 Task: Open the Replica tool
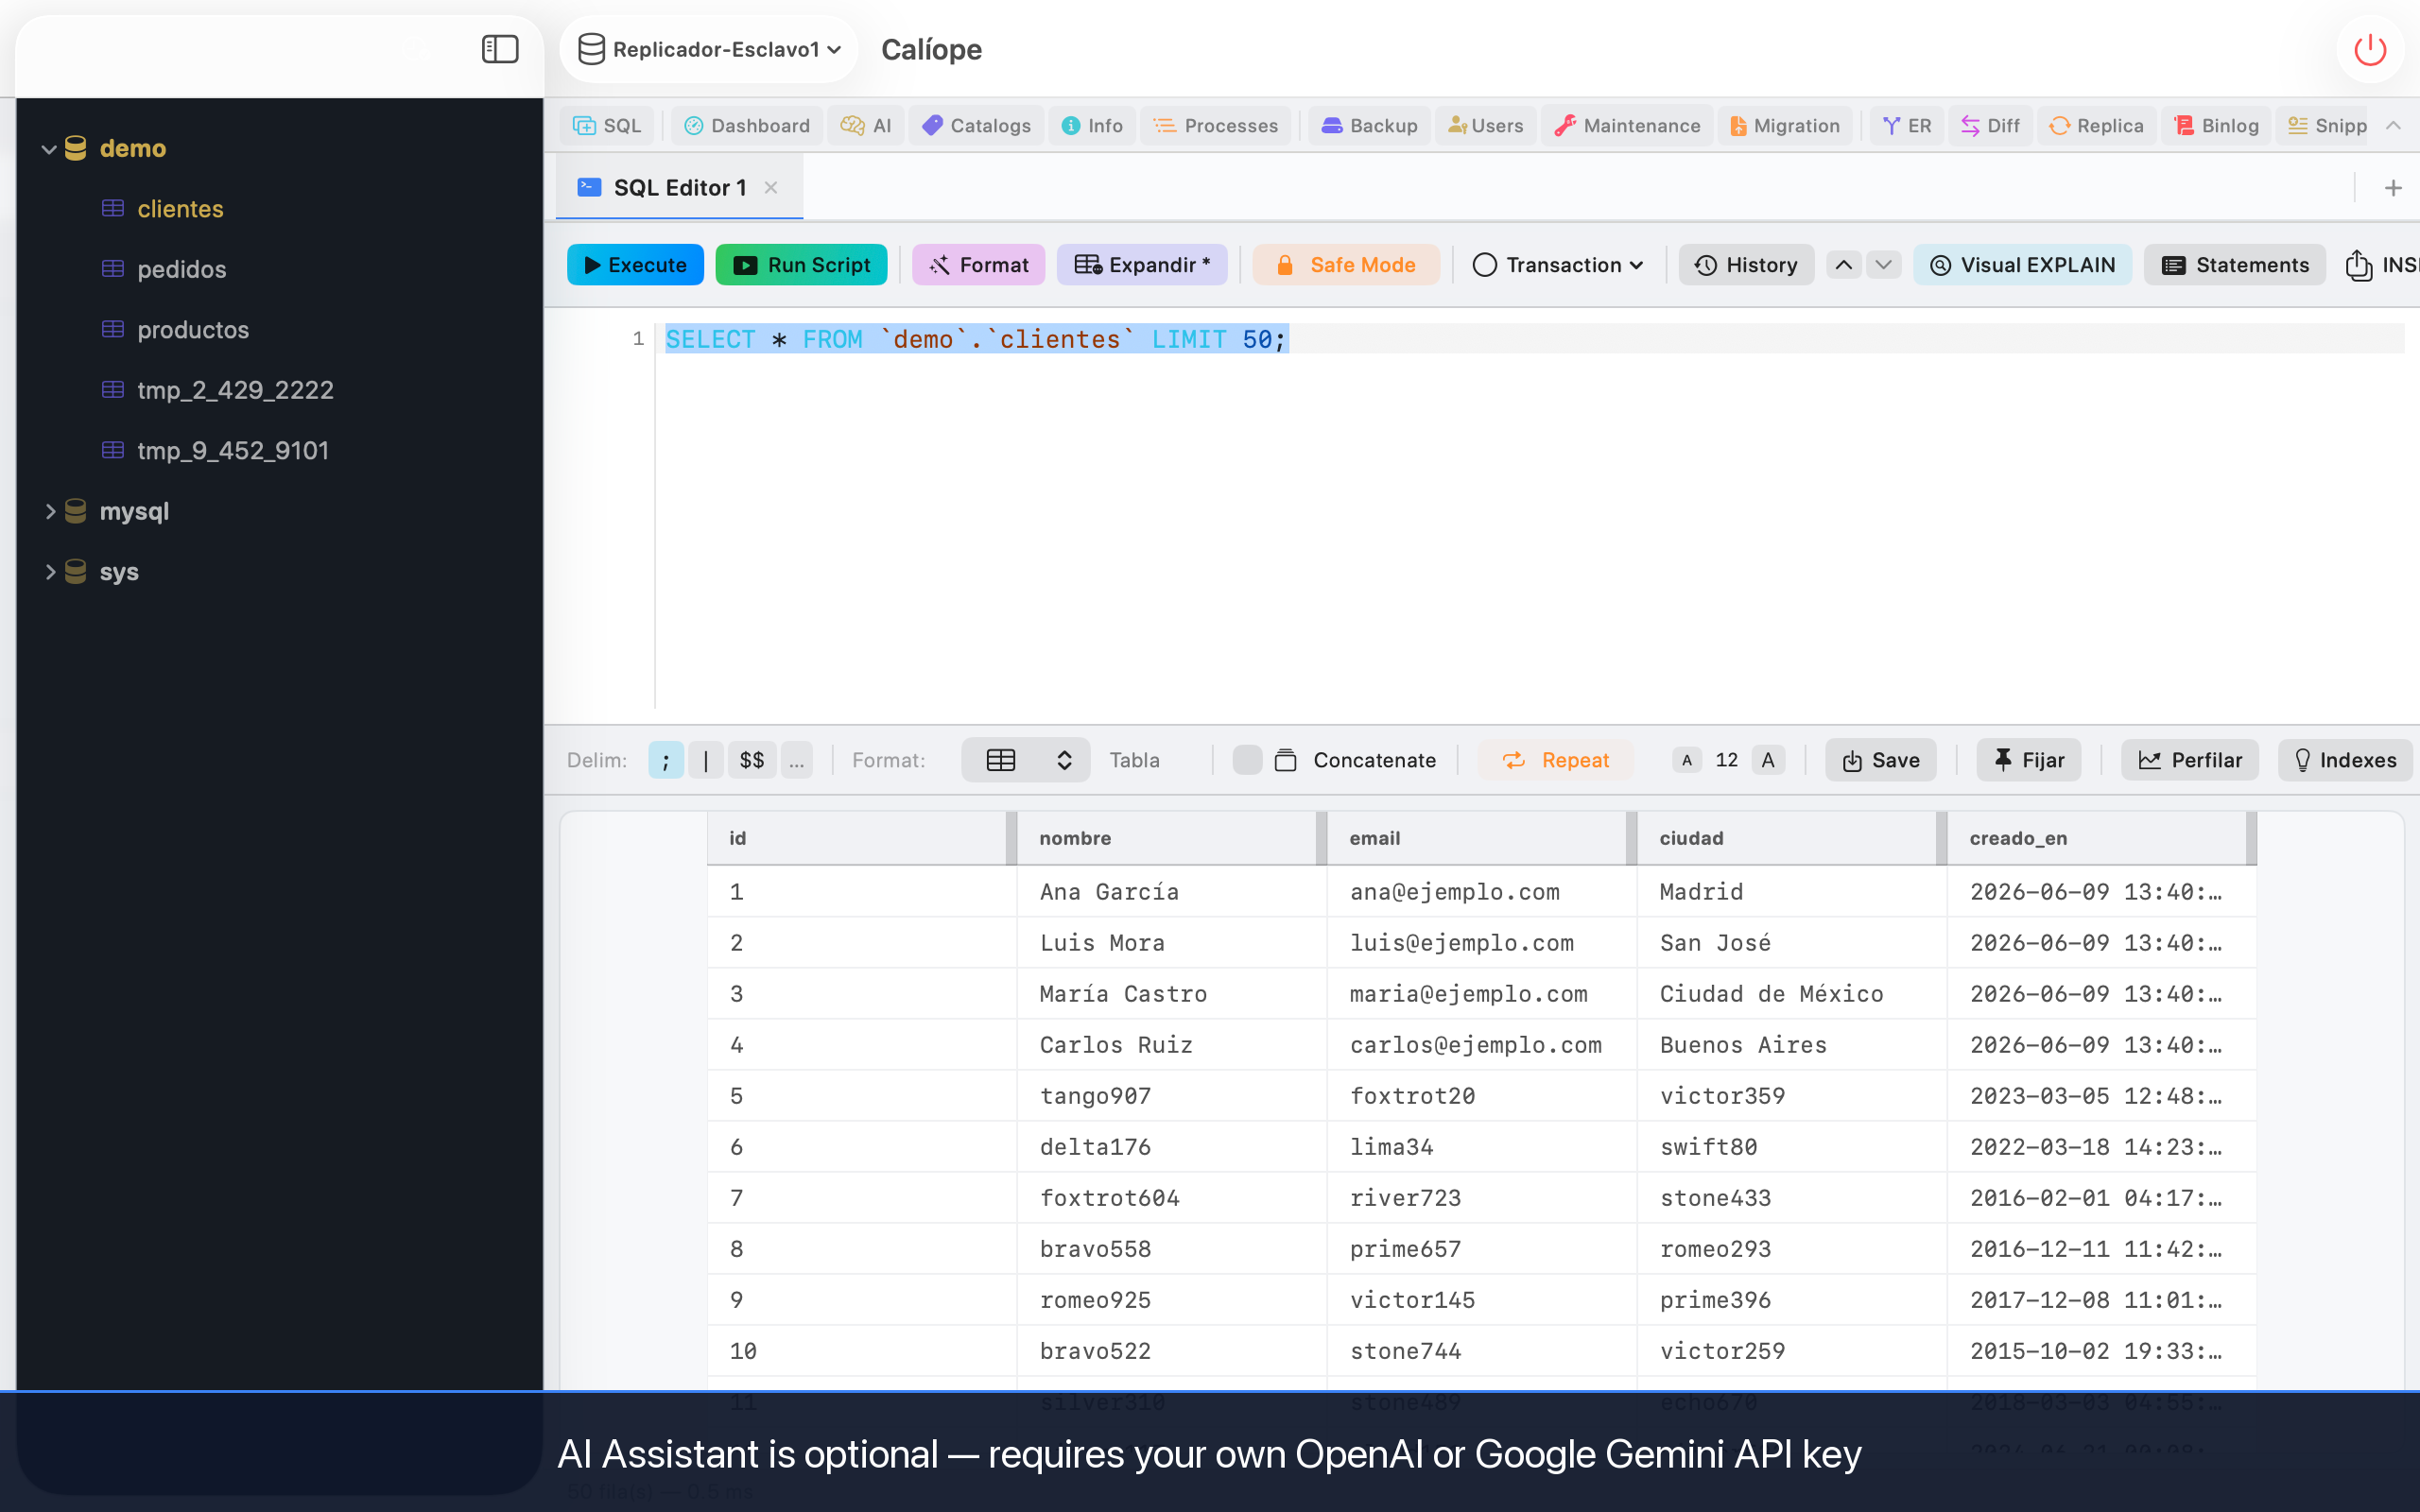2096,125
